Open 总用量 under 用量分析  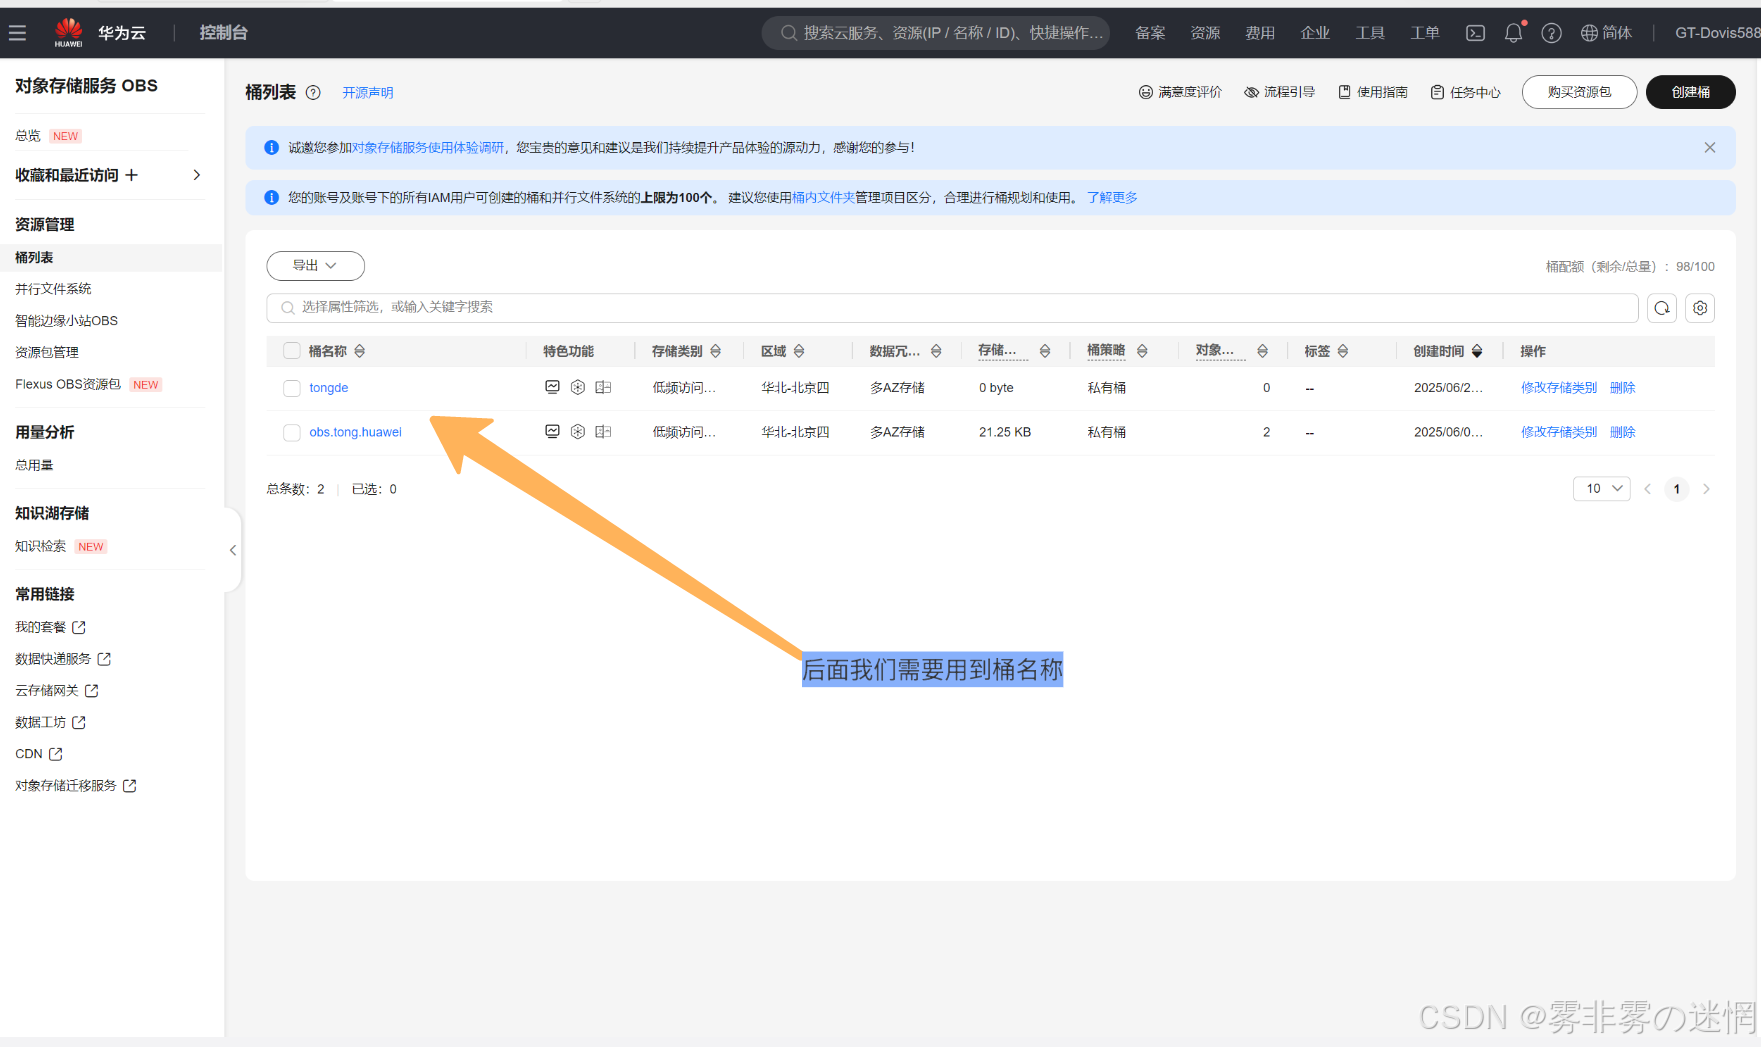pos(34,465)
